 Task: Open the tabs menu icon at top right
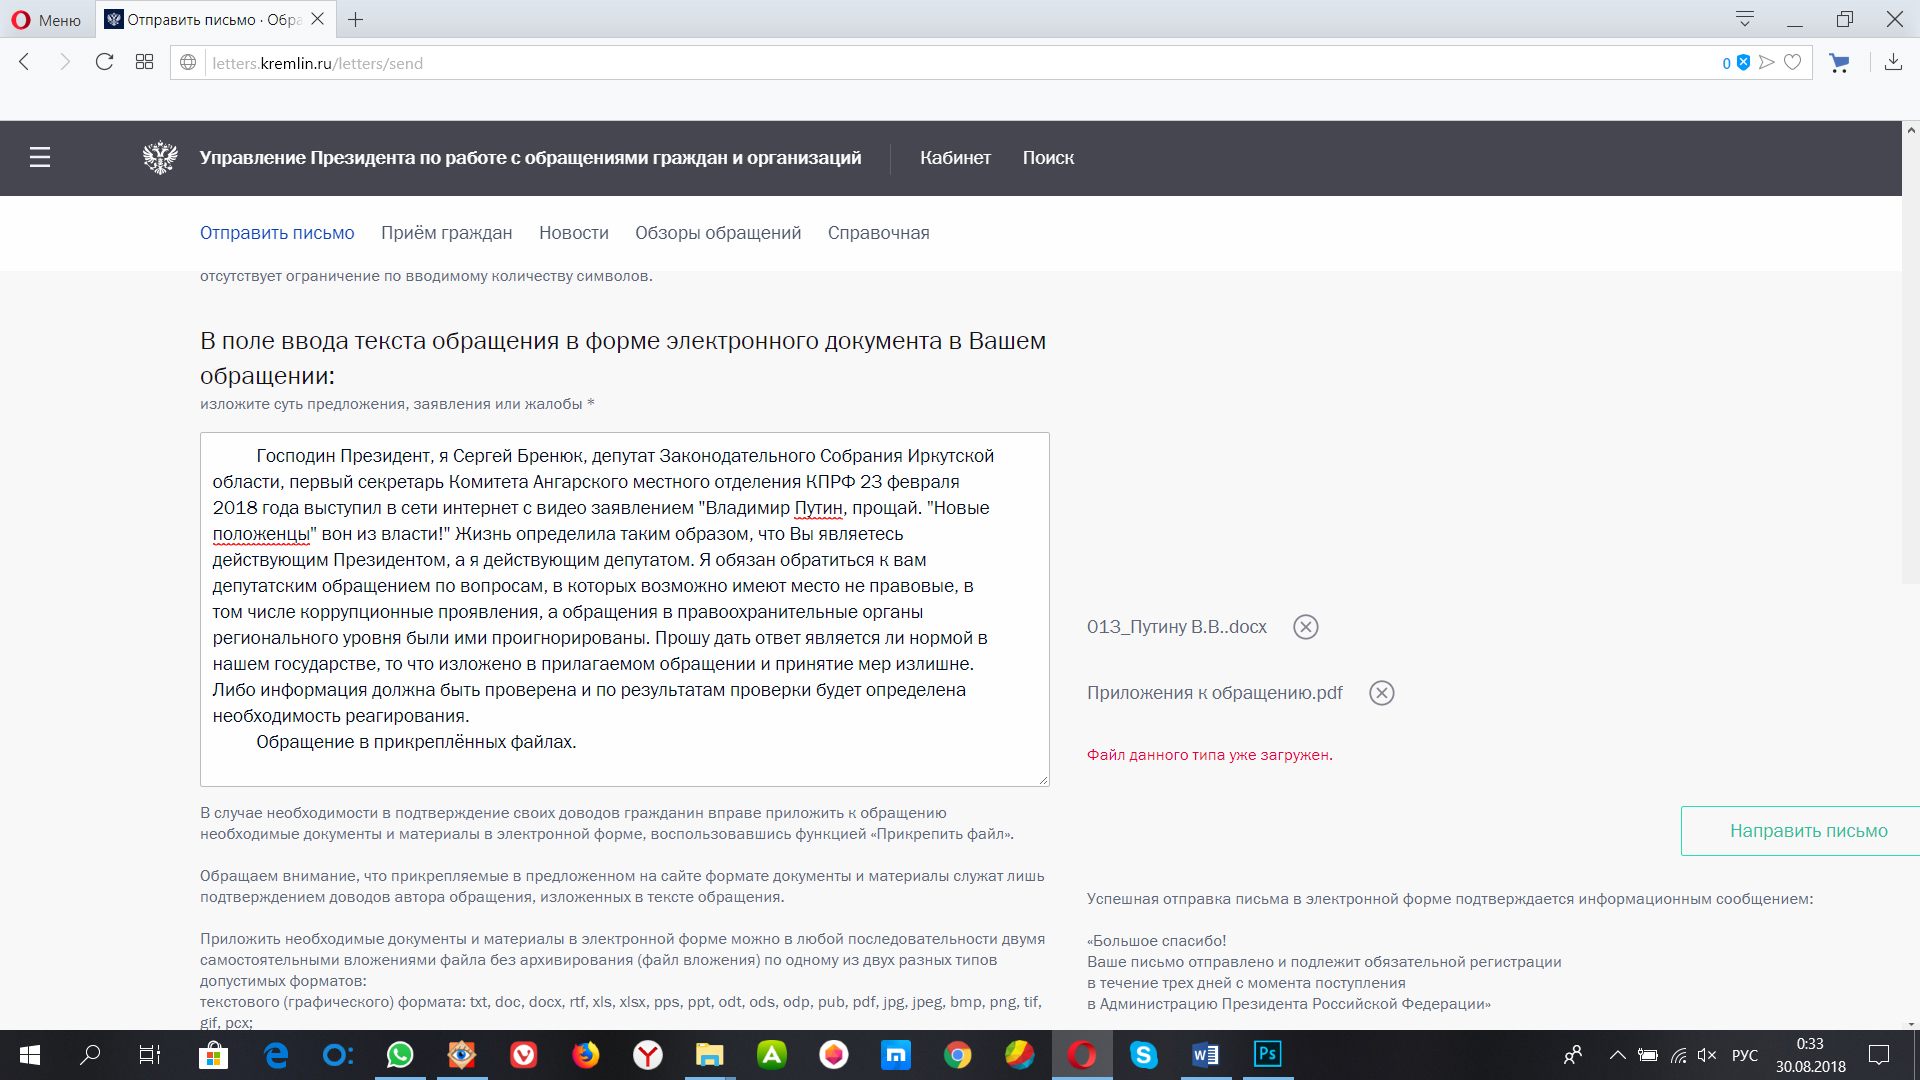coord(1745,19)
